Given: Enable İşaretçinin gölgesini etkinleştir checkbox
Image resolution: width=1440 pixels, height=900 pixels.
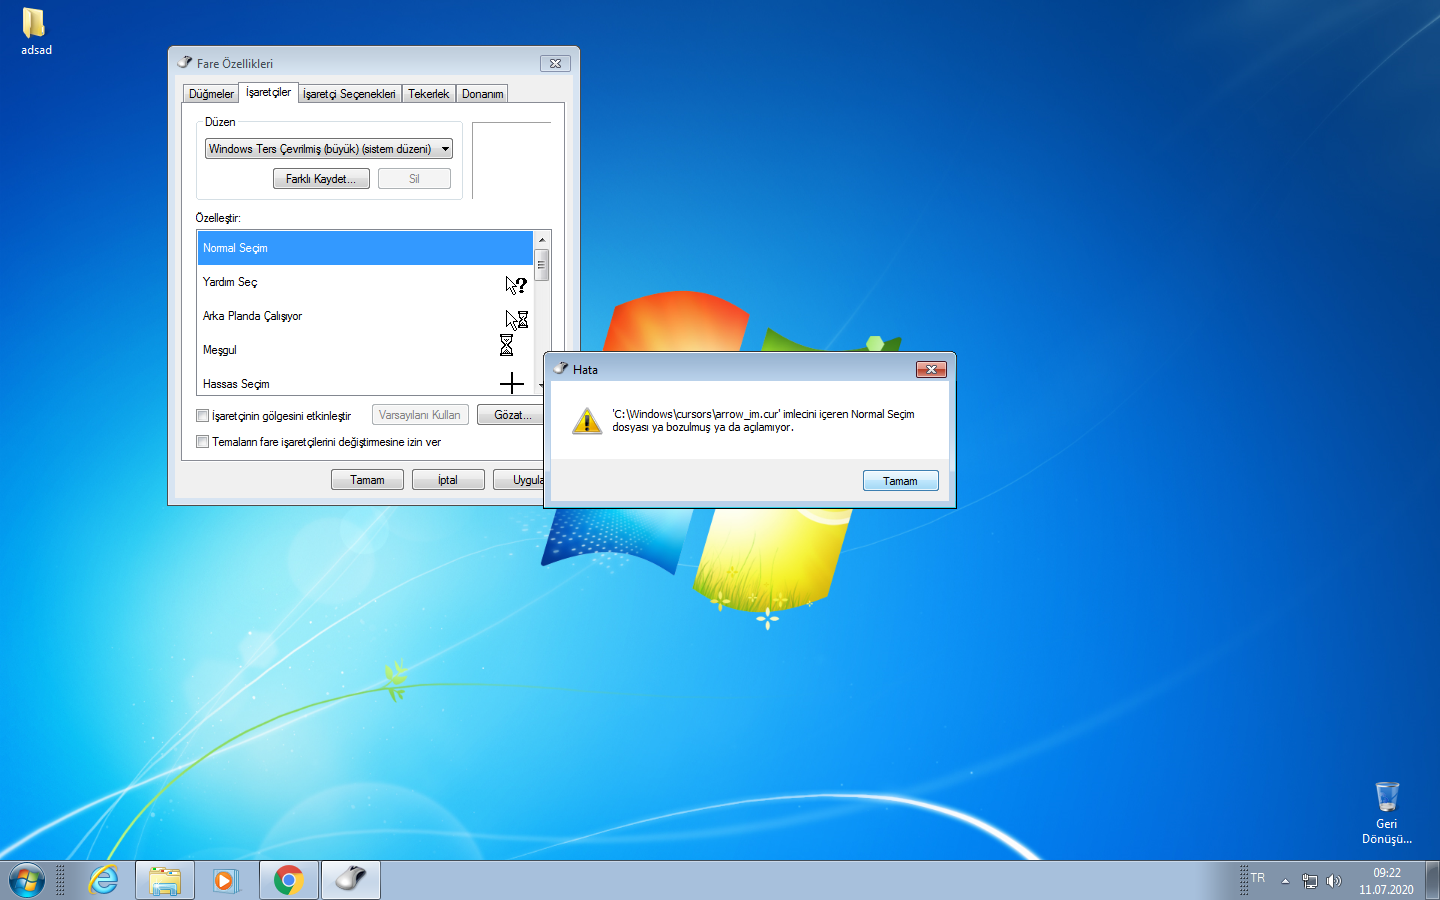Looking at the screenshot, I should [203, 416].
